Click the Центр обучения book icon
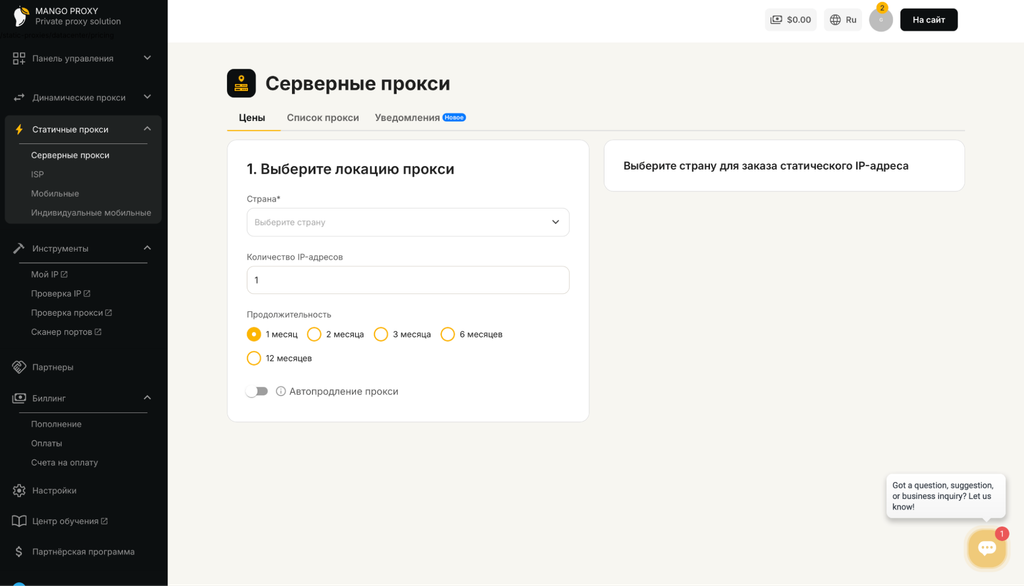 click(x=19, y=521)
